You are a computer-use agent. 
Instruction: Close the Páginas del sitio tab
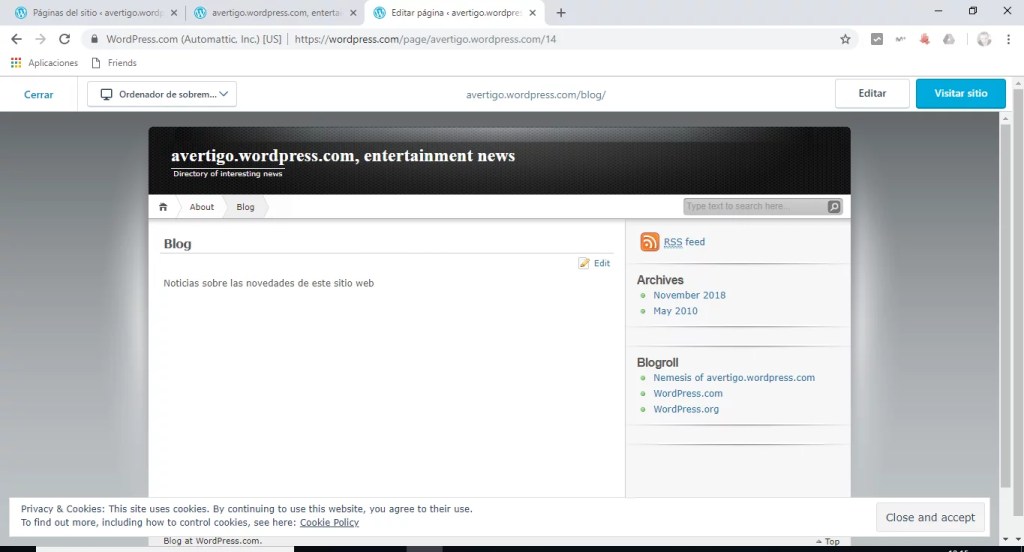pos(174,12)
